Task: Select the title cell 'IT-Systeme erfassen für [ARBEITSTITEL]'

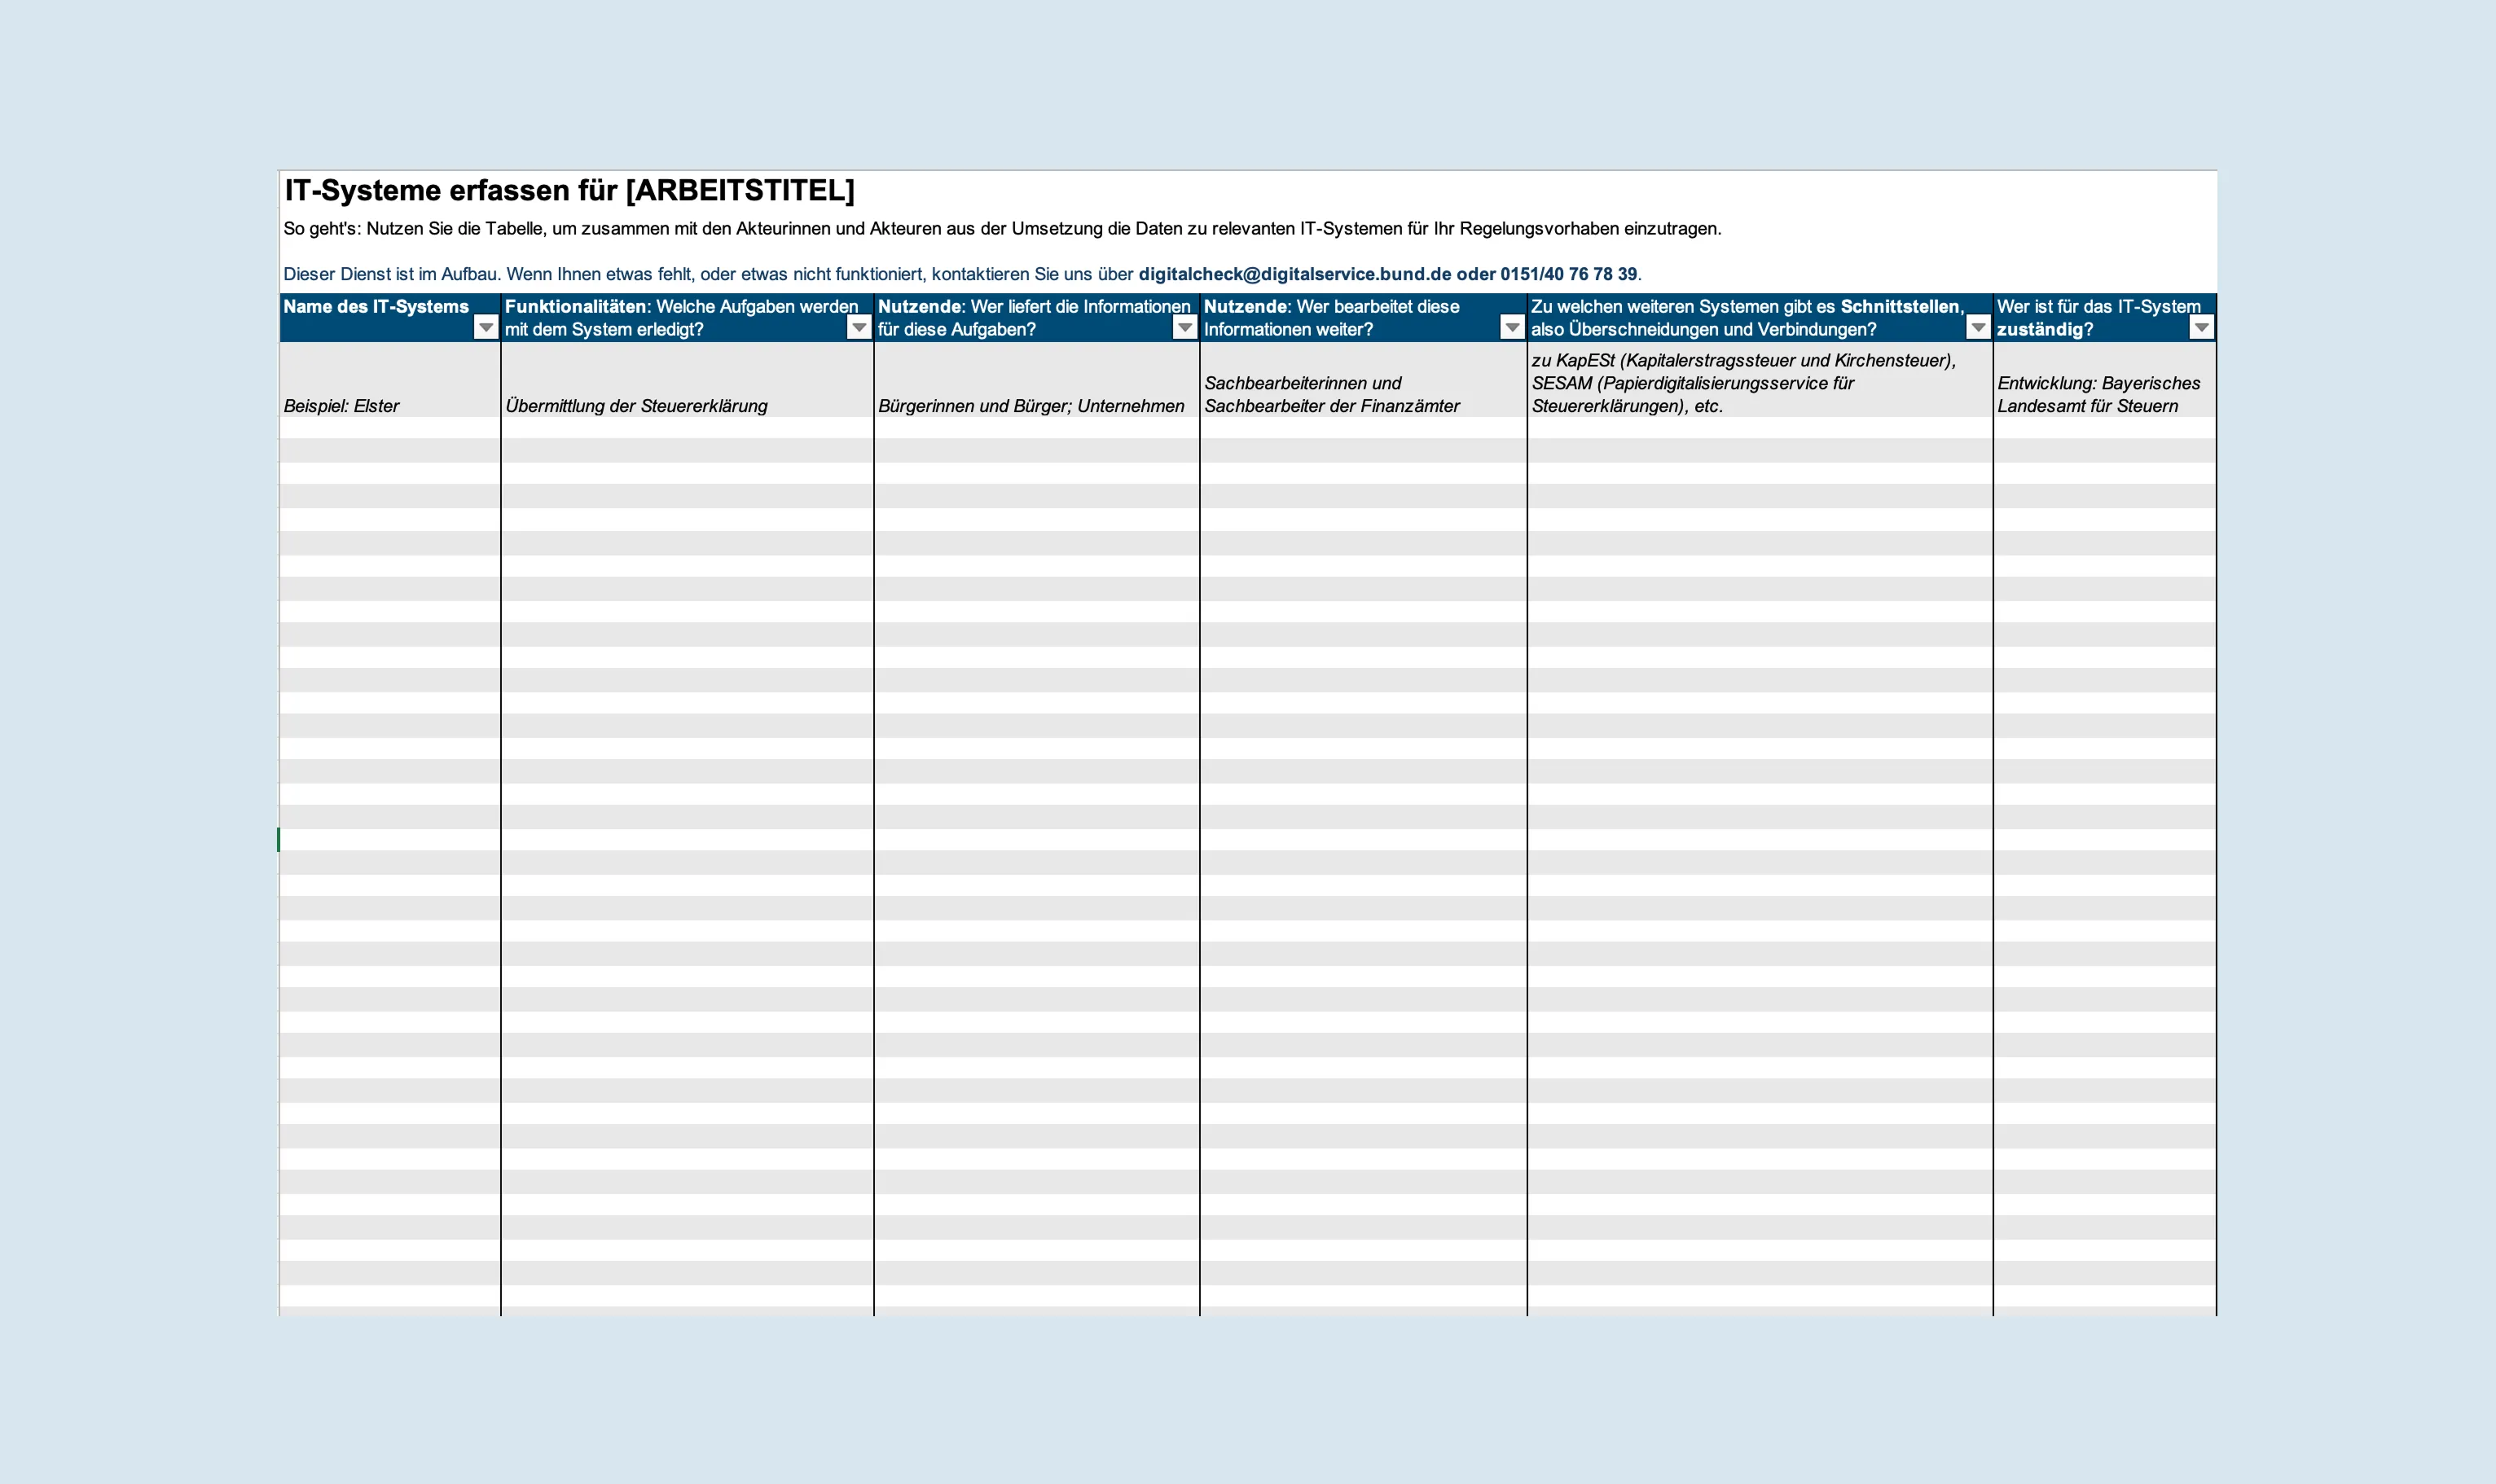Action: [x=570, y=190]
